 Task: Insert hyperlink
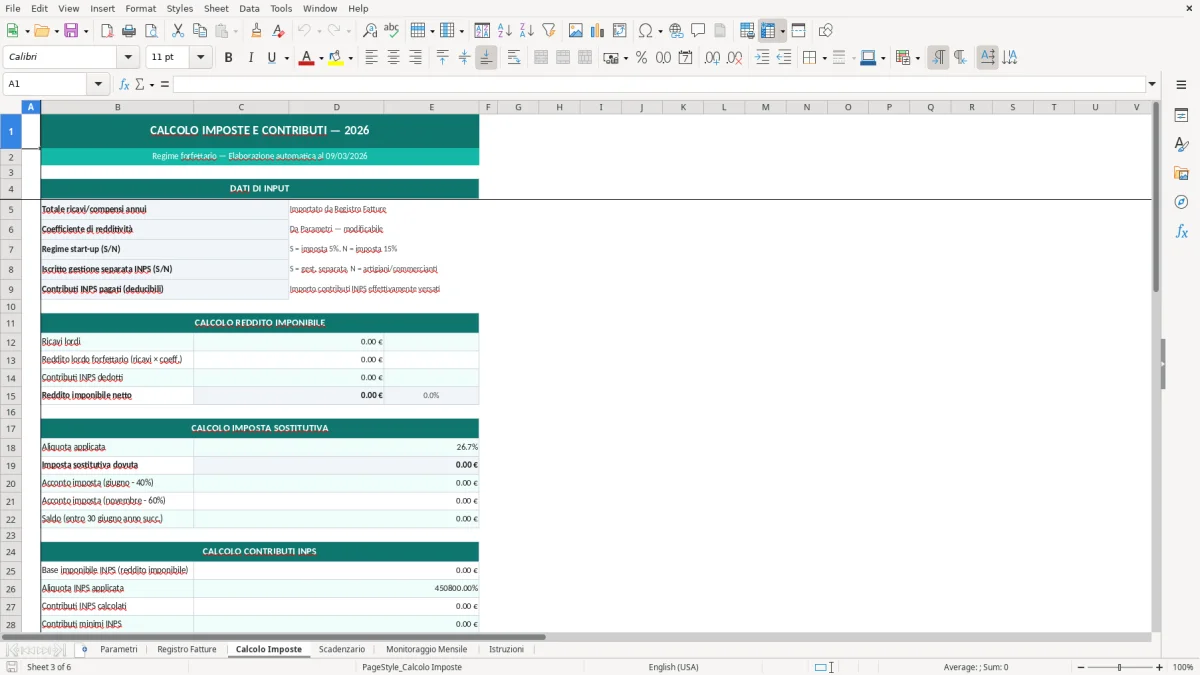[676, 31]
